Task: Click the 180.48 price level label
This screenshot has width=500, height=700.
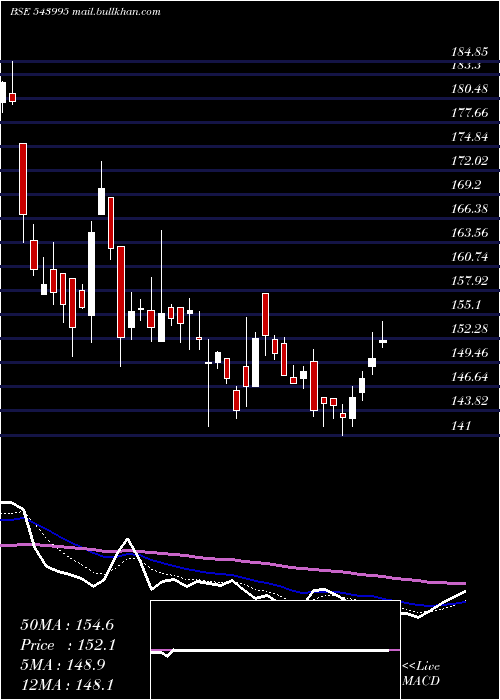Action: pos(469,89)
